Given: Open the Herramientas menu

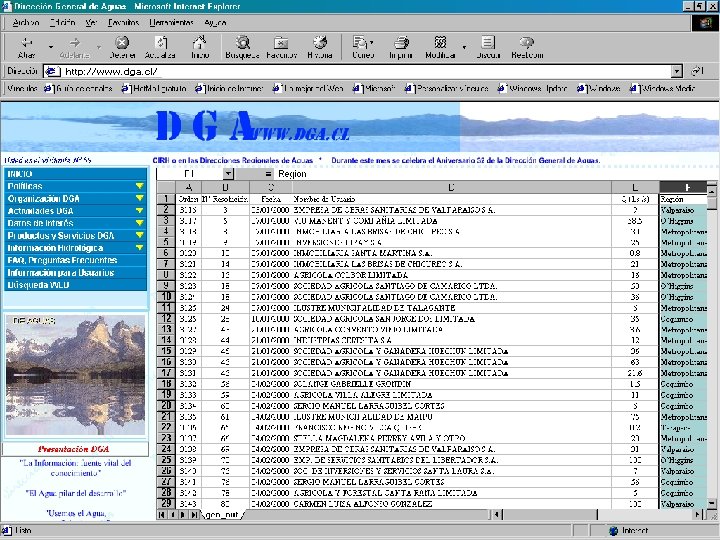Looking at the screenshot, I should pos(171,22).
